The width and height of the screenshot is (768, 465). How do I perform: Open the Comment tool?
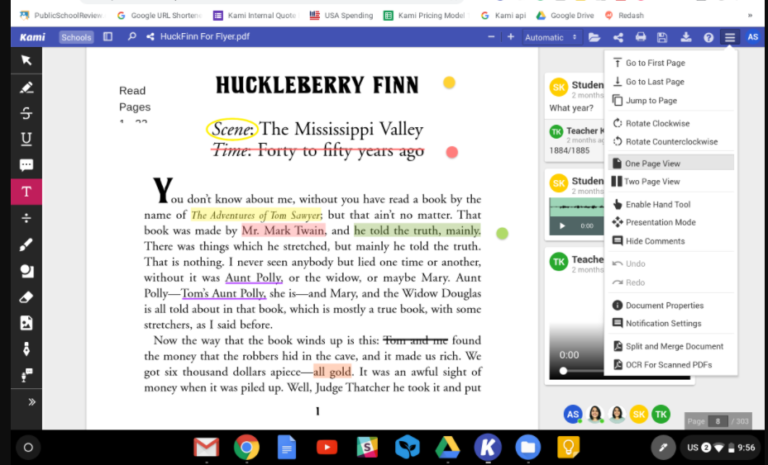pos(26,165)
